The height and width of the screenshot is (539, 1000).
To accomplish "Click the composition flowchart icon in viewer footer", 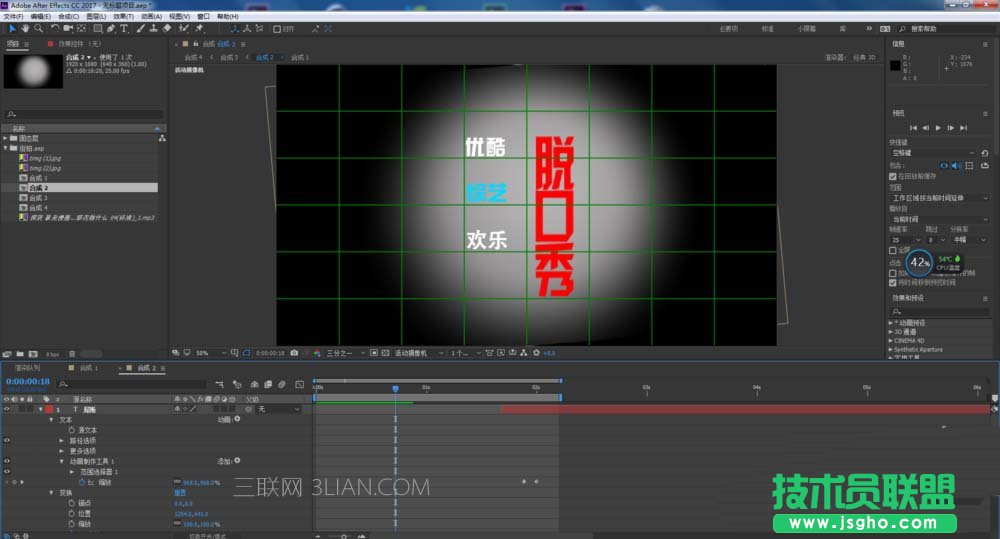I will click(524, 353).
